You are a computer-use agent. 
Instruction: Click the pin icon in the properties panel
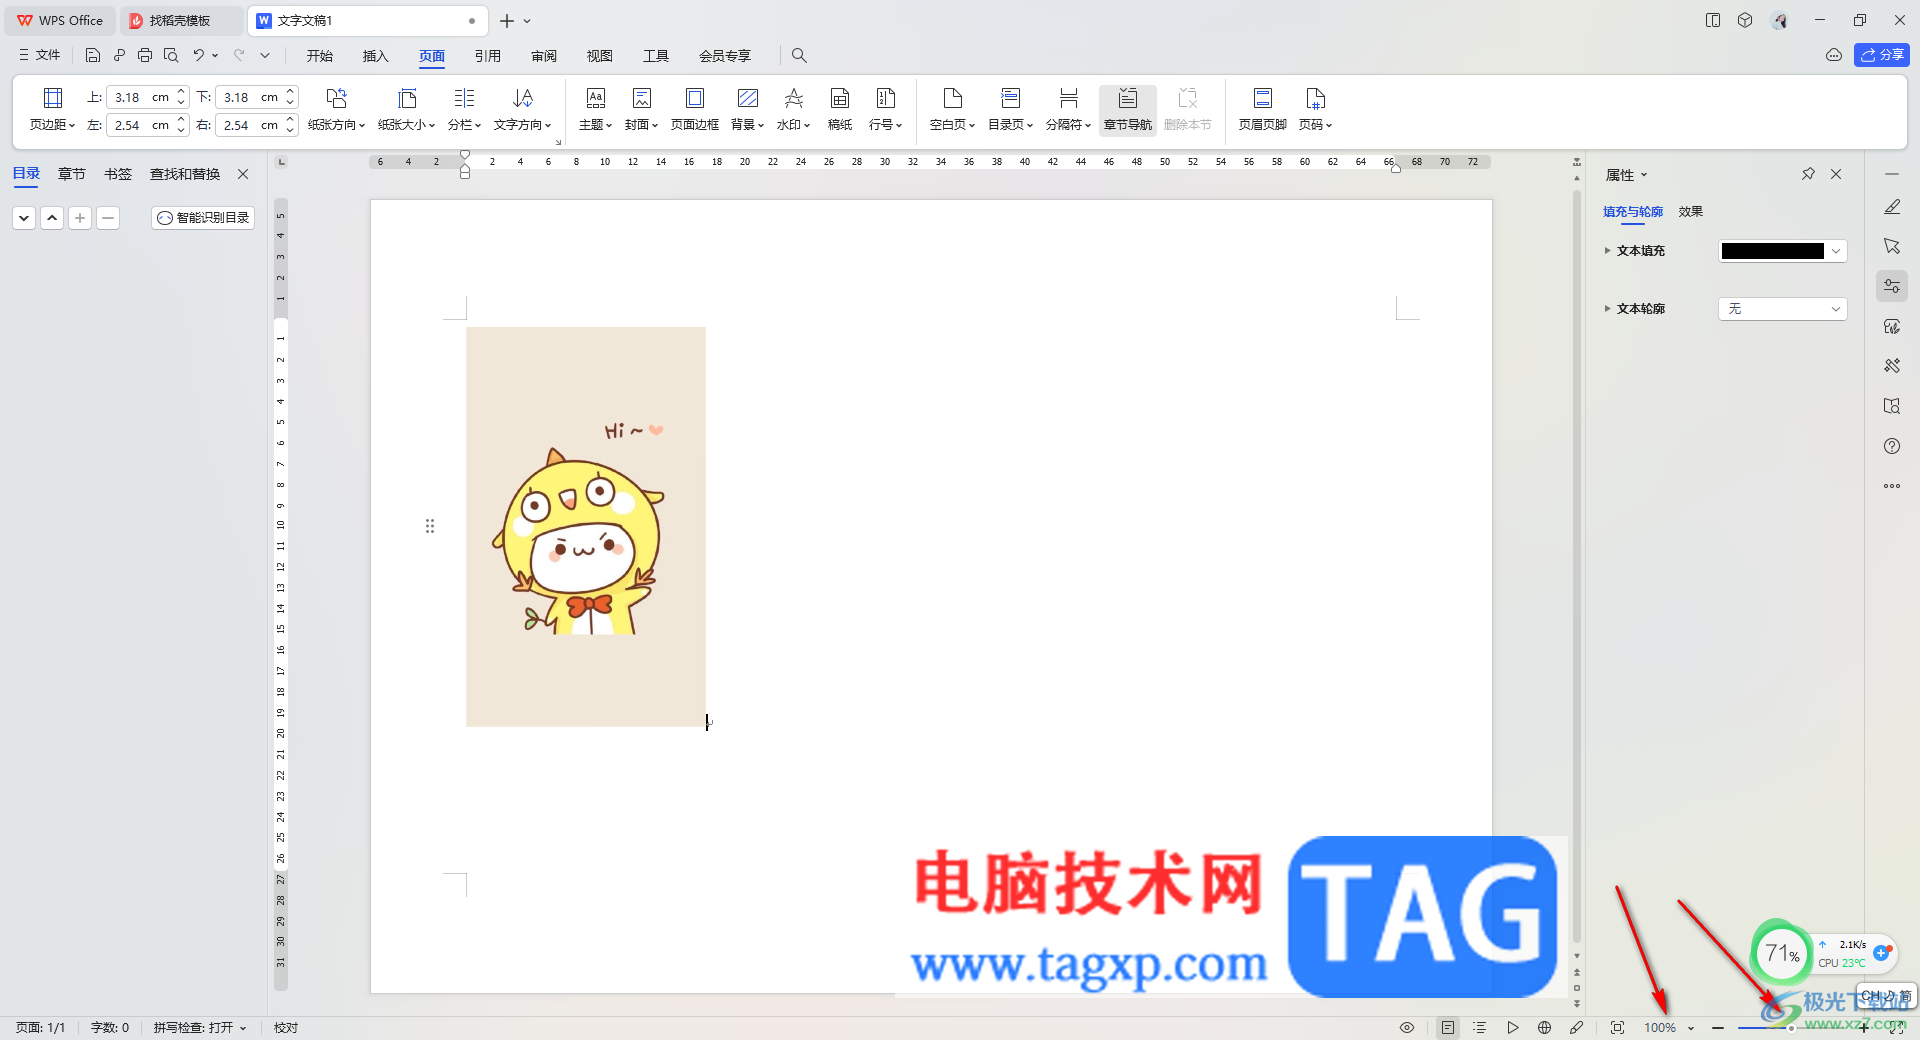(x=1808, y=174)
